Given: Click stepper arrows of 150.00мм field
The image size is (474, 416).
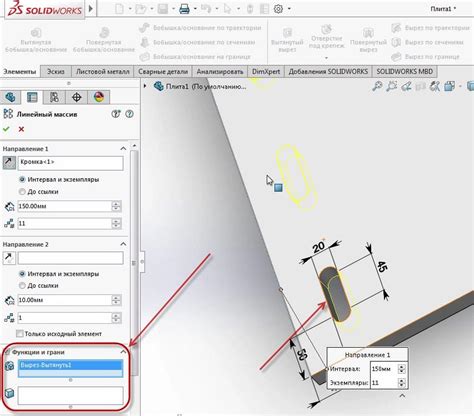Looking at the screenshot, I should coord(116,206).
